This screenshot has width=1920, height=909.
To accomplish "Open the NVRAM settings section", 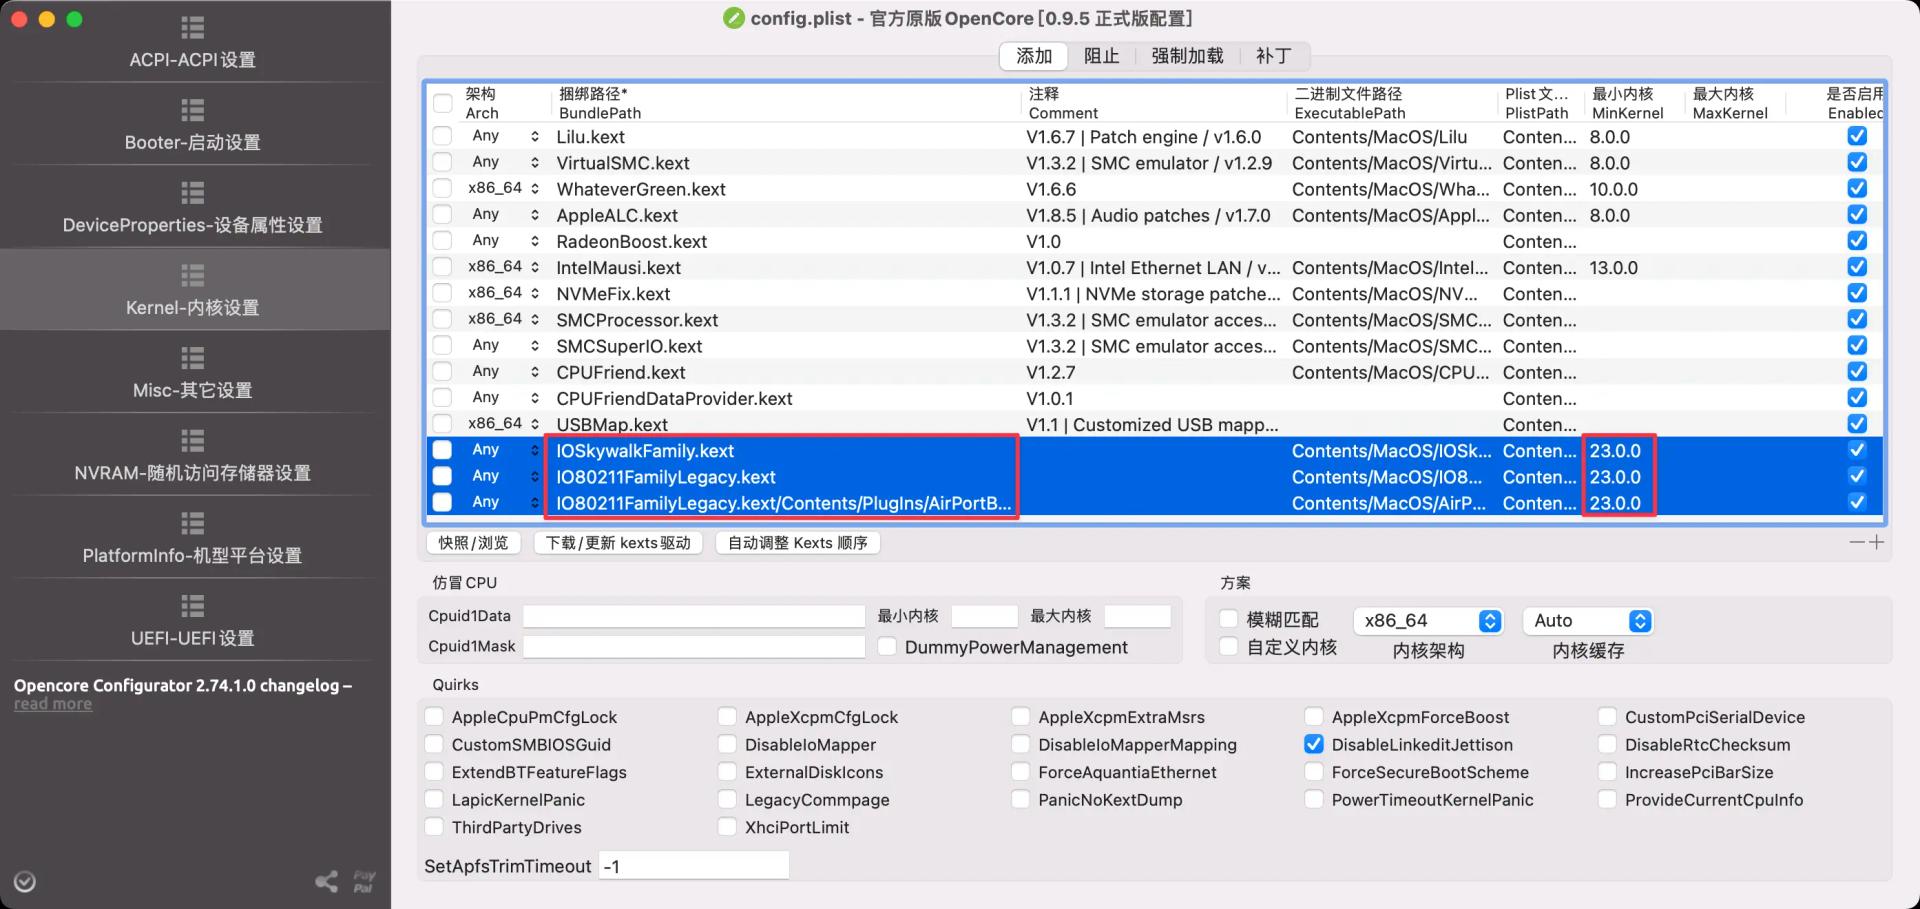I will pyautogui.click(x=193, y=456).
